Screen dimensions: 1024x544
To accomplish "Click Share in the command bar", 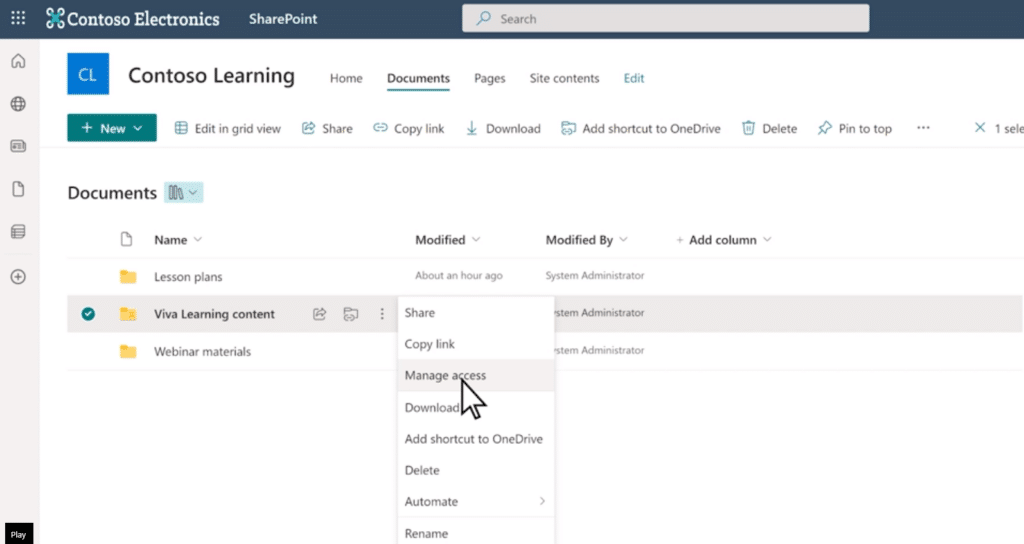I will pyautogui.click(x=327, y=129).
